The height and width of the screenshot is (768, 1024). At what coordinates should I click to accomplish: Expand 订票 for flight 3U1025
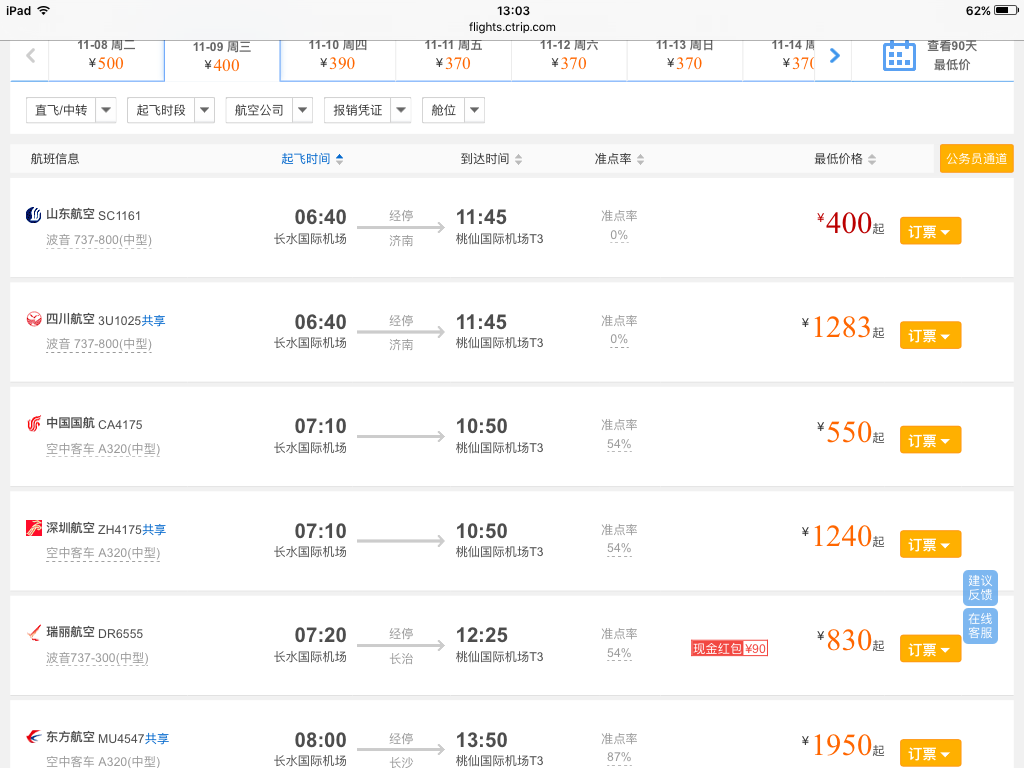(x=930, y=336)
